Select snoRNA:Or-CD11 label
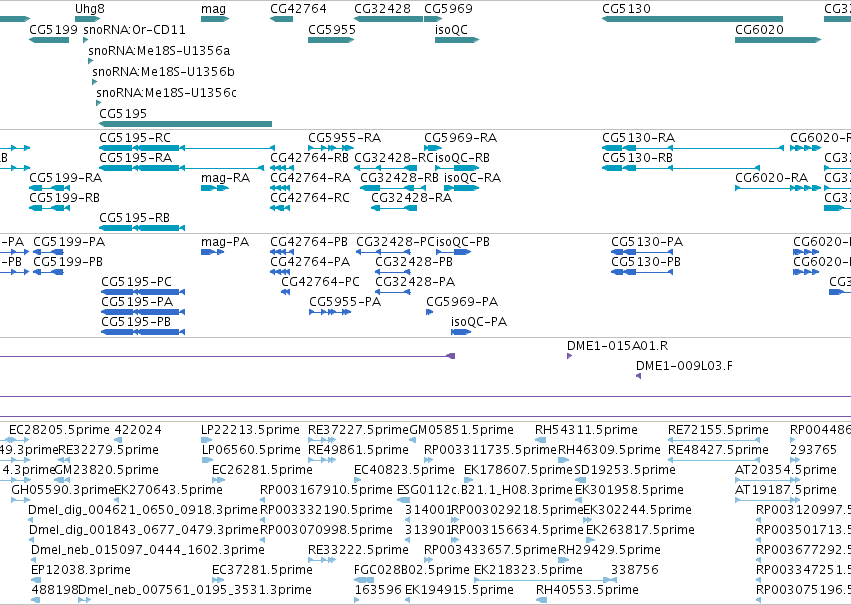This screenshot has width=851, height=605. click(134, 29)
